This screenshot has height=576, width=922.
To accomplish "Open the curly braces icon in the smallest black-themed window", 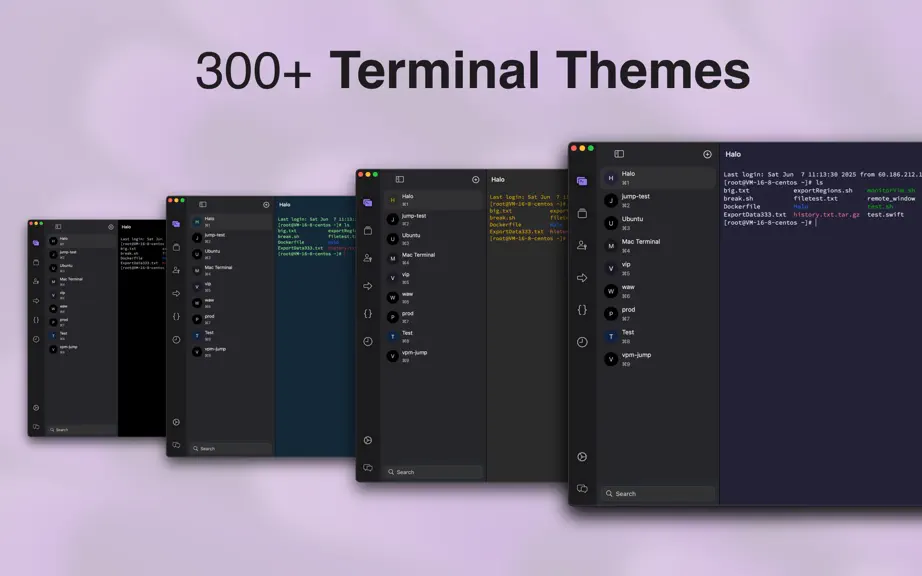I will [x=36, y=320].
